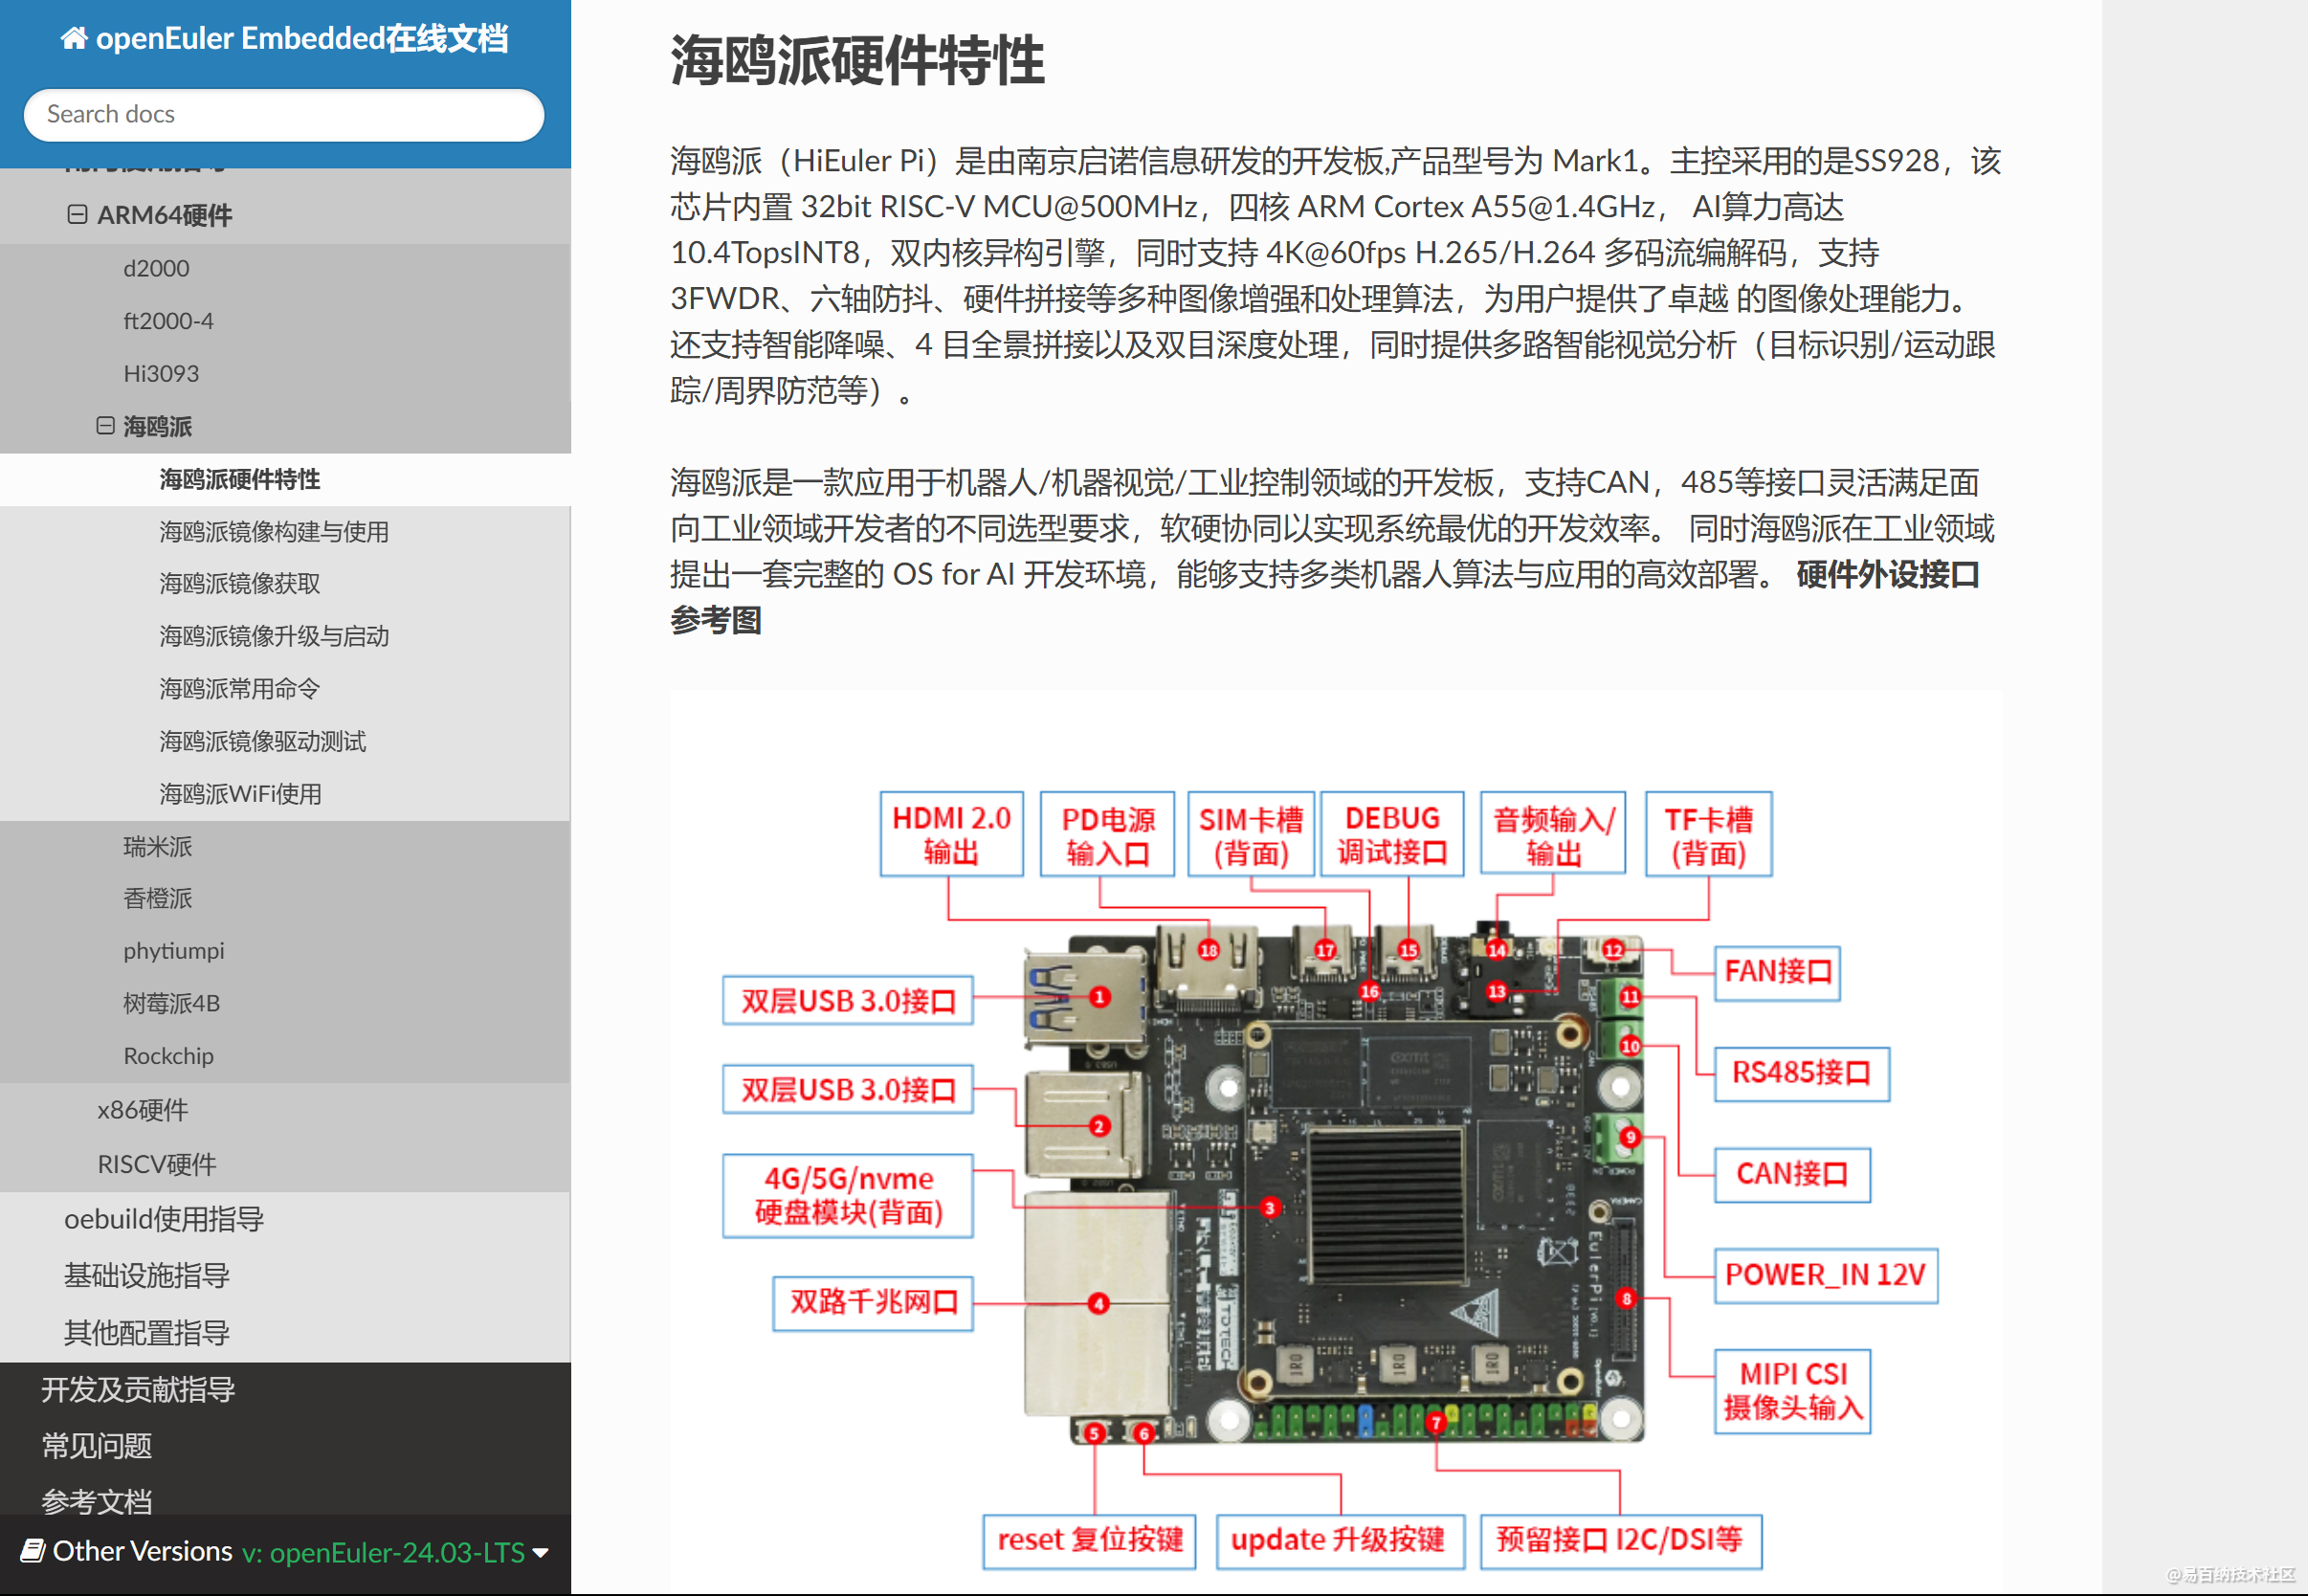Go to 海鸥派镜像构建与使用
The image size is (2308, 1596).
pyautogui.click(x=274, y=532)
